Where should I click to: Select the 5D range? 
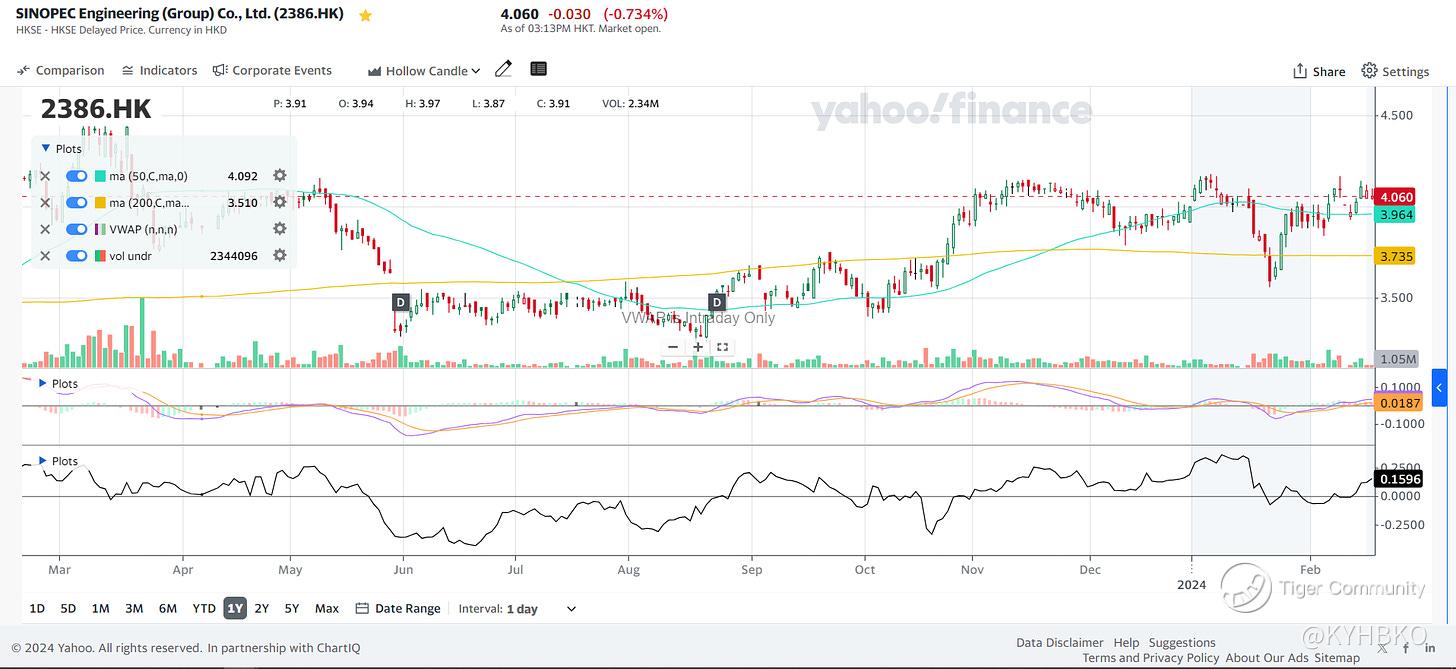pyautogui.click(x=68, y=608)
